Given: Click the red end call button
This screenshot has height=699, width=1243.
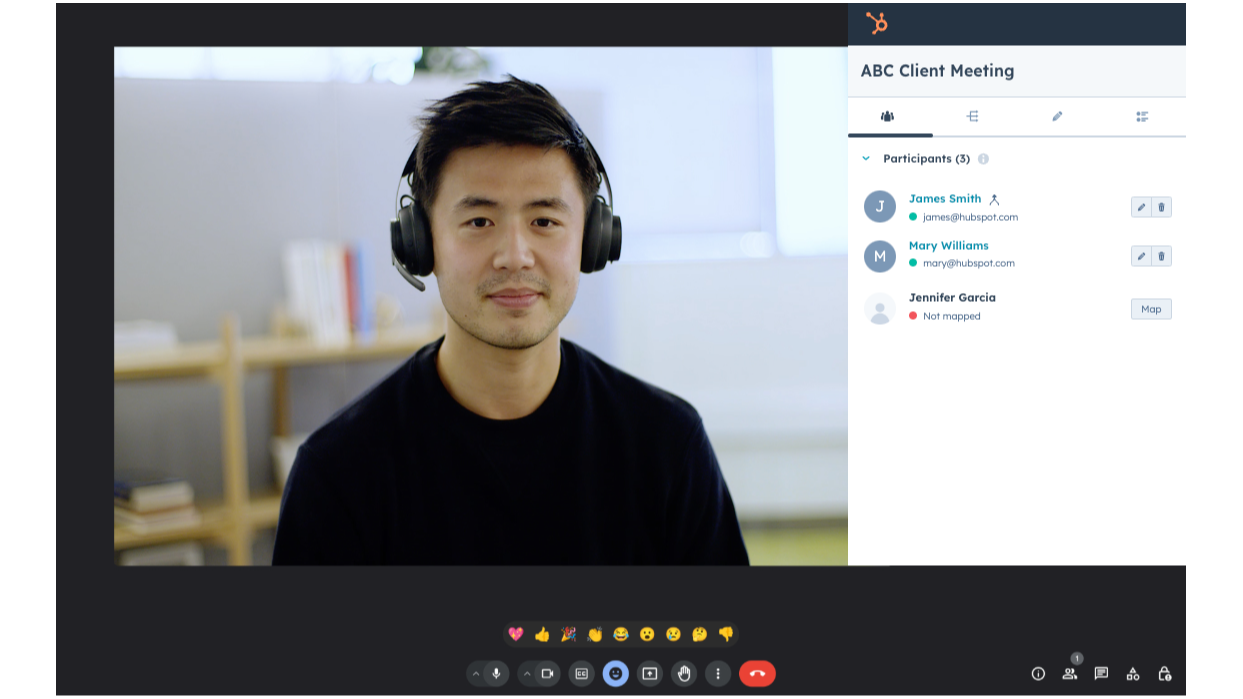Looking at the screenshot, I should (757, 674).
